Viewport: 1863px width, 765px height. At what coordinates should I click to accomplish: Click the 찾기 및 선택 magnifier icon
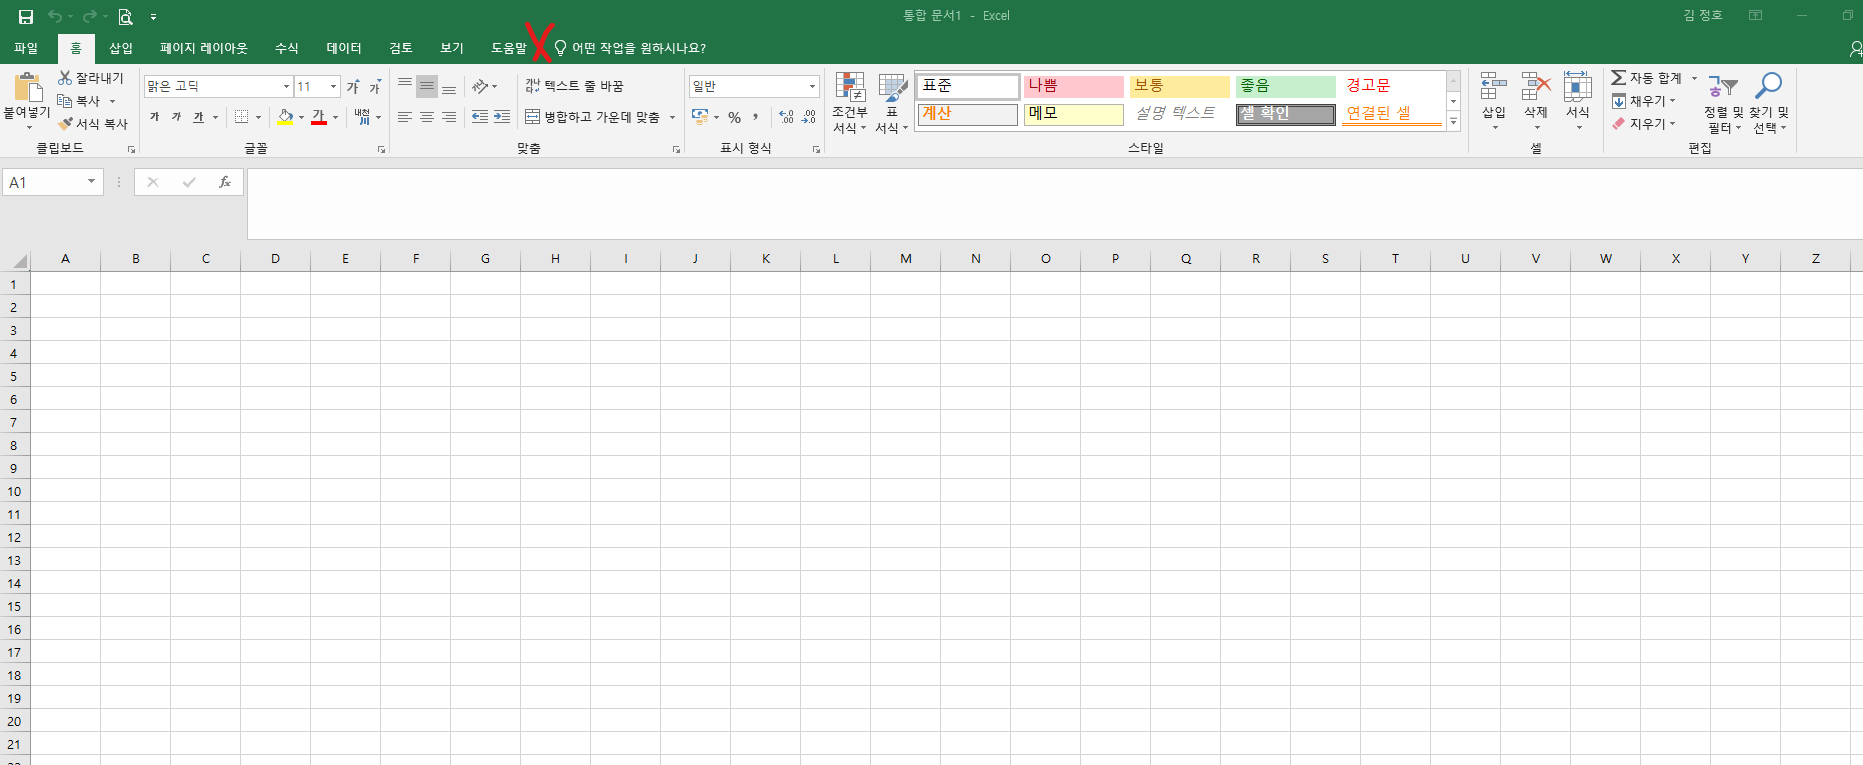click(x=1768, y=87)
